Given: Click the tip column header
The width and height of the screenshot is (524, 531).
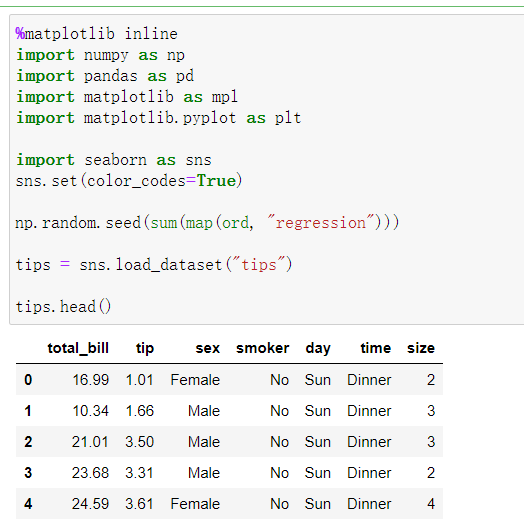Looking at the screenshot, I should tap(145, 348).
